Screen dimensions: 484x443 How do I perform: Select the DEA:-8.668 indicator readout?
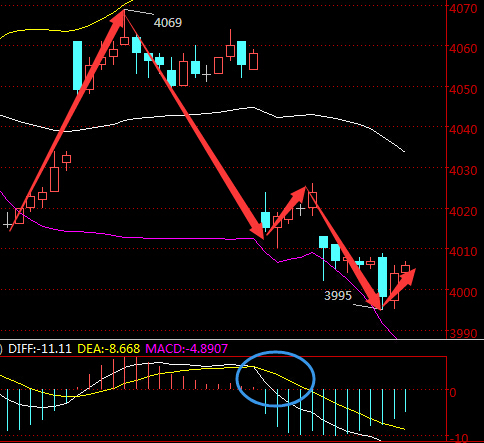[109, 349]
